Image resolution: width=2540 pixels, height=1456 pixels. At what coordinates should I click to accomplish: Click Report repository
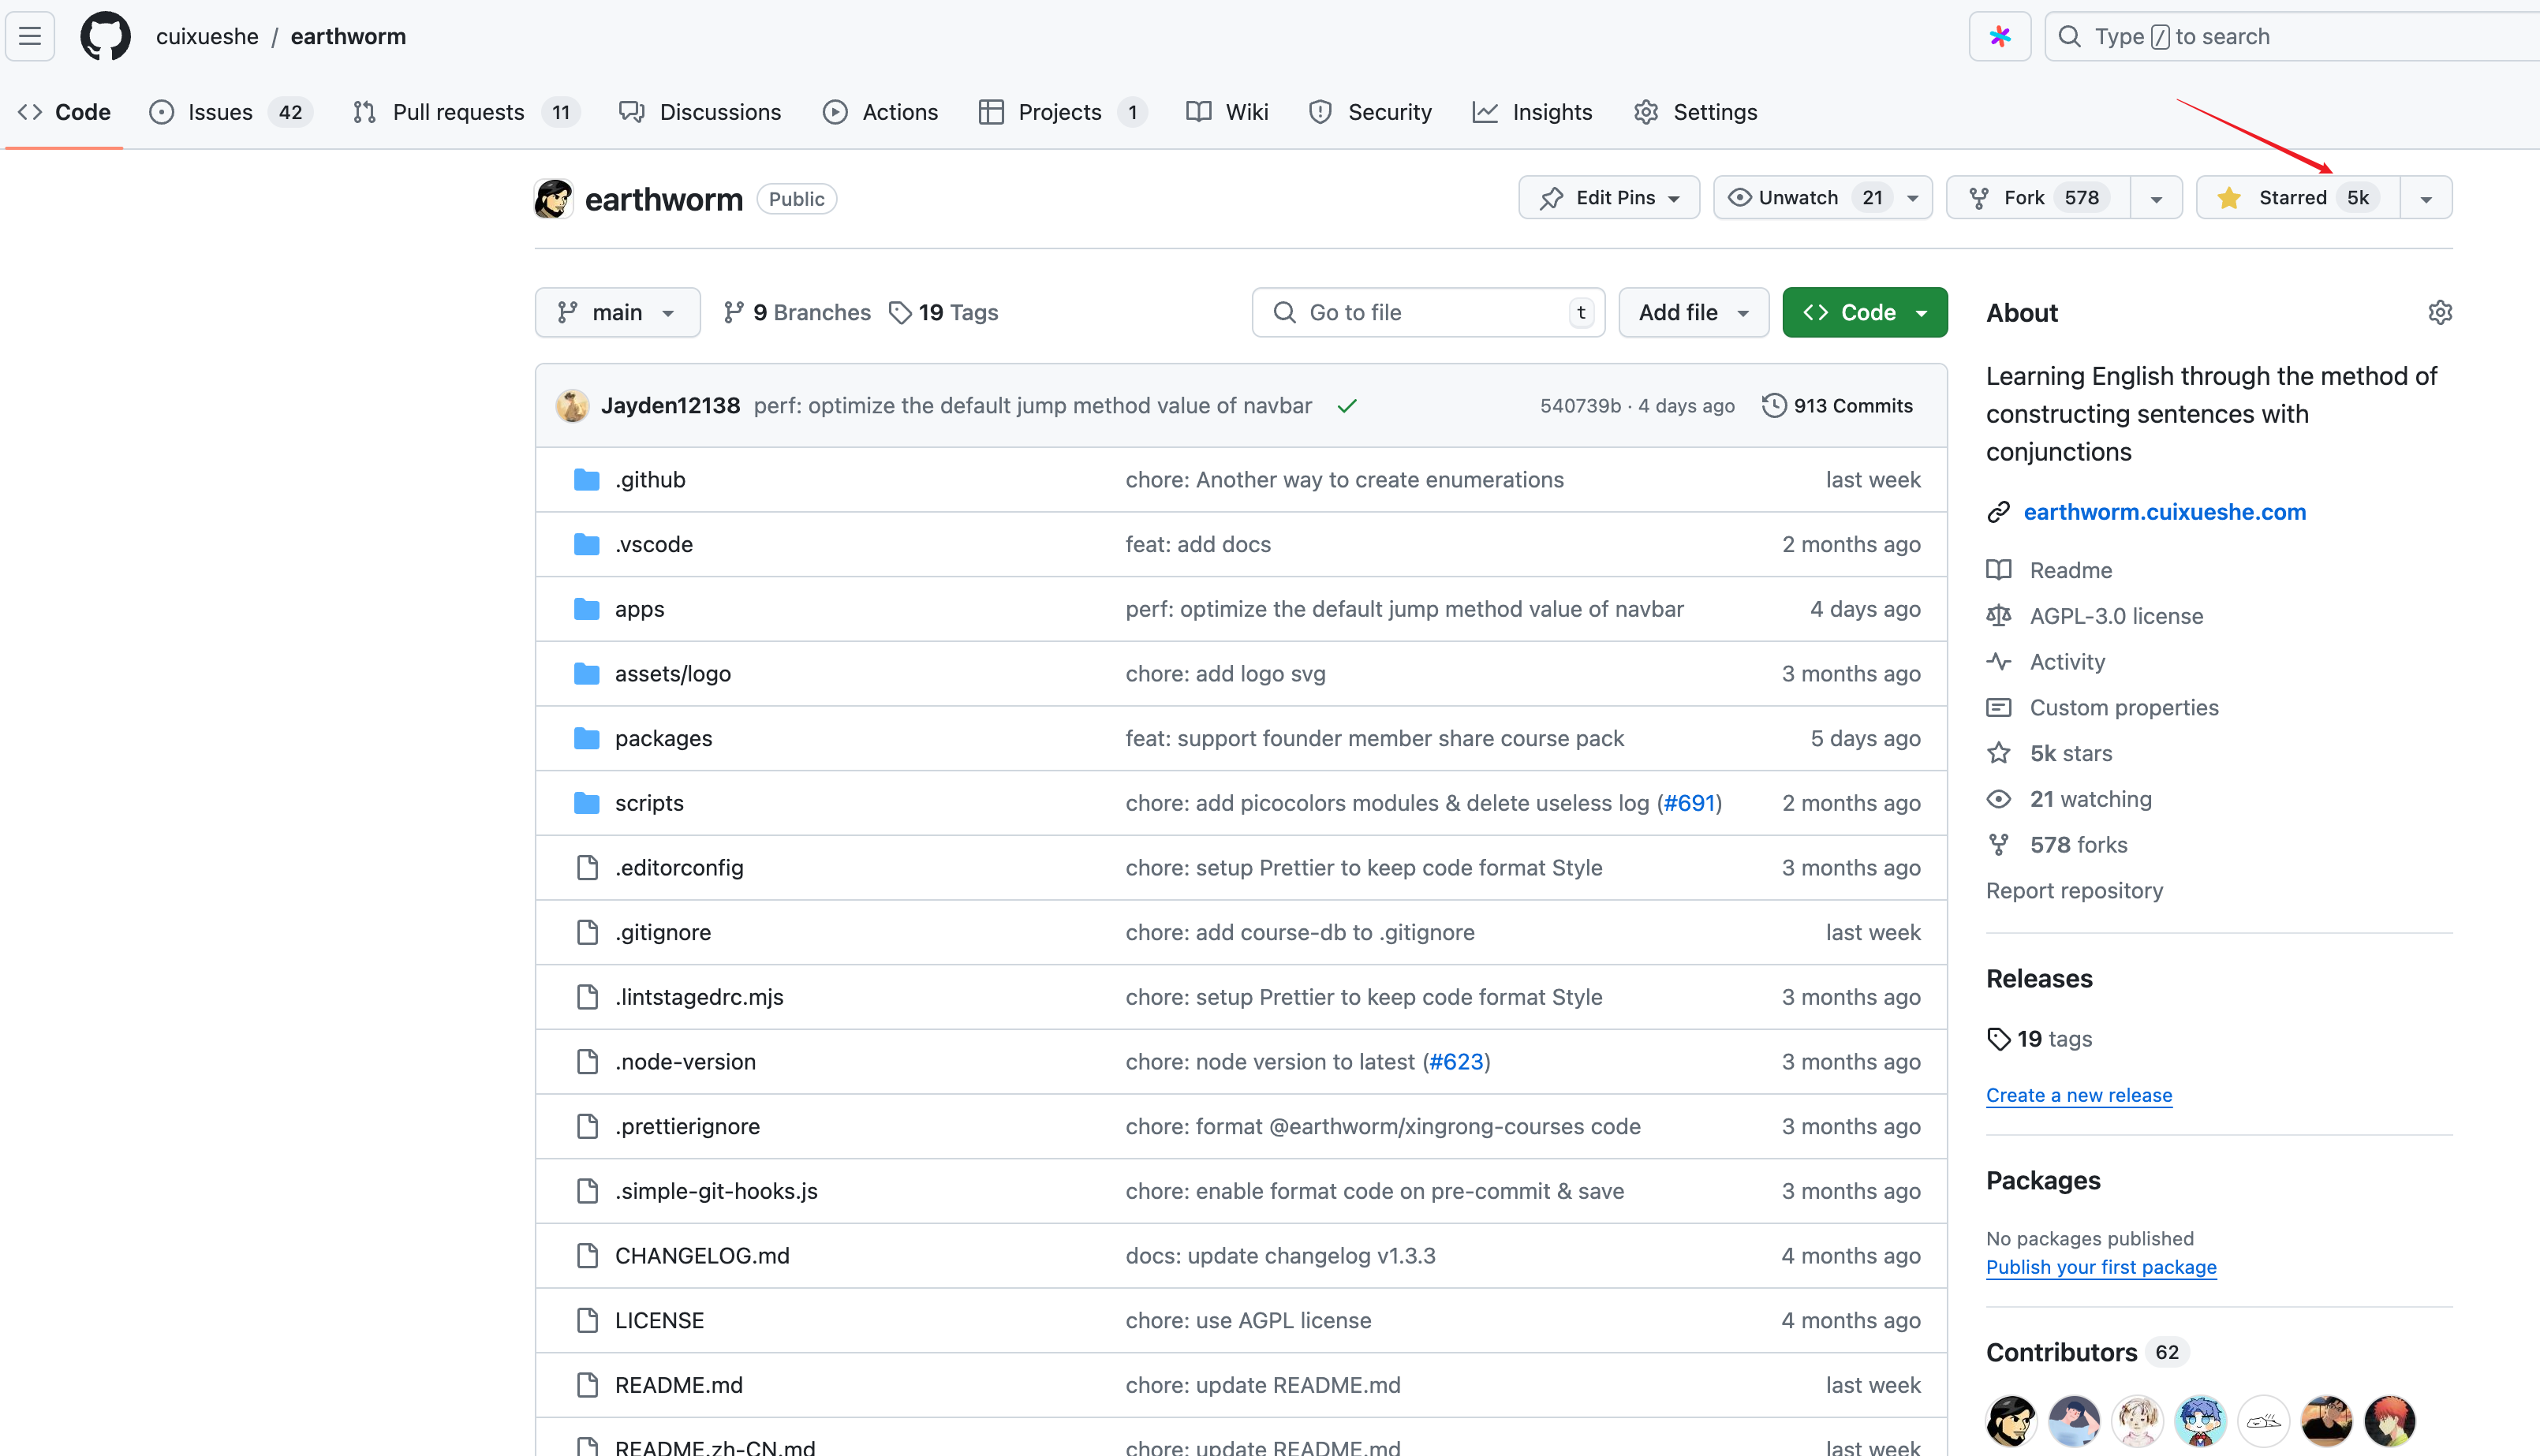pos(2074,891)
